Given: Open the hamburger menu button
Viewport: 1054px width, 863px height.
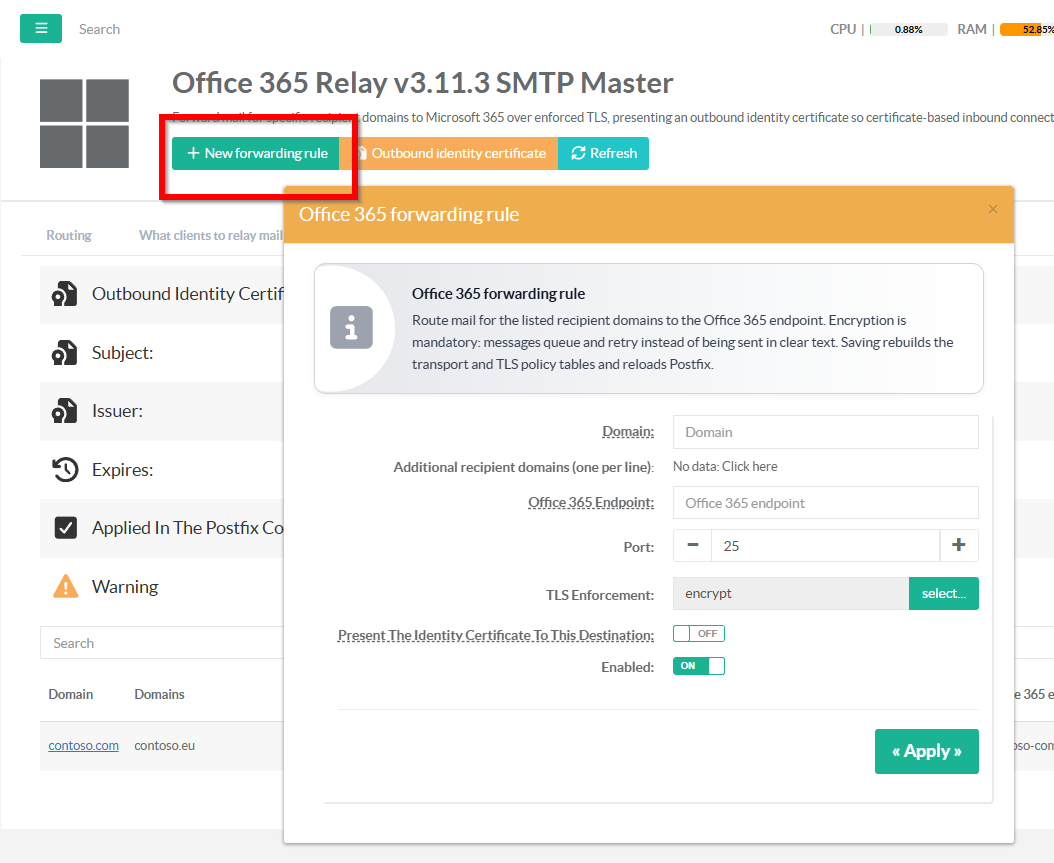Looking at the screenshot, I should coord(41,28).
